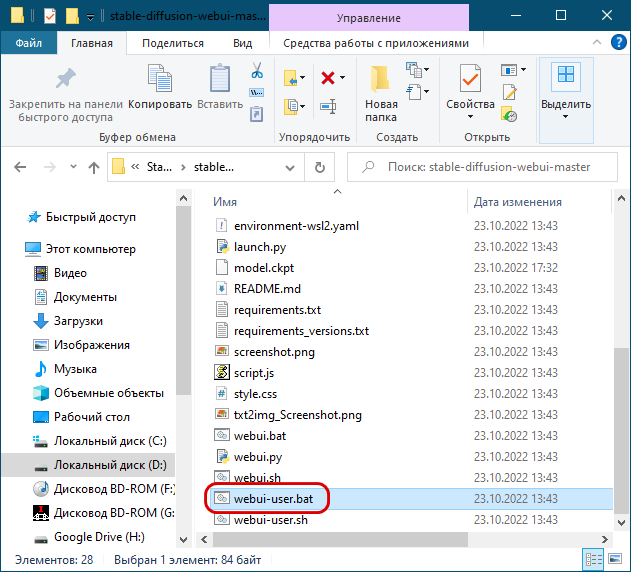Click the Properties icon in title bar
Screen dimensions: 631x572
tap(50, 16)
